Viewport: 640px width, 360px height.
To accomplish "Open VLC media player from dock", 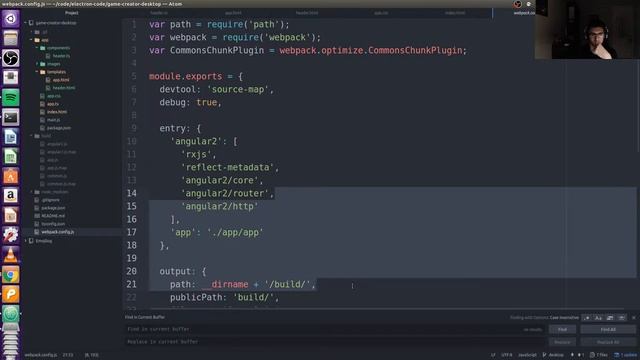I will tap(11, 255).
